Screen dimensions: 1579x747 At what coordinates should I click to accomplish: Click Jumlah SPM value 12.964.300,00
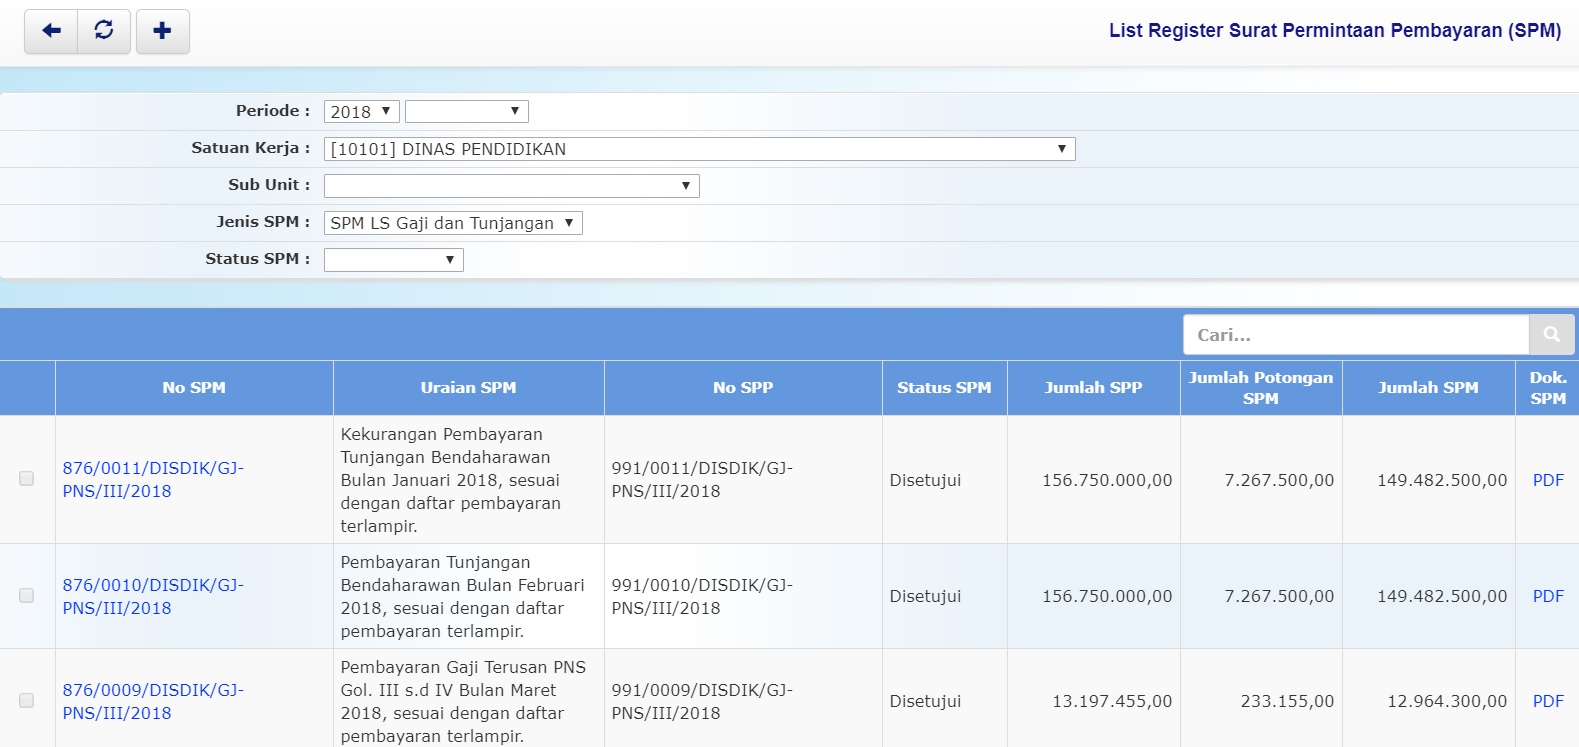1447,702
